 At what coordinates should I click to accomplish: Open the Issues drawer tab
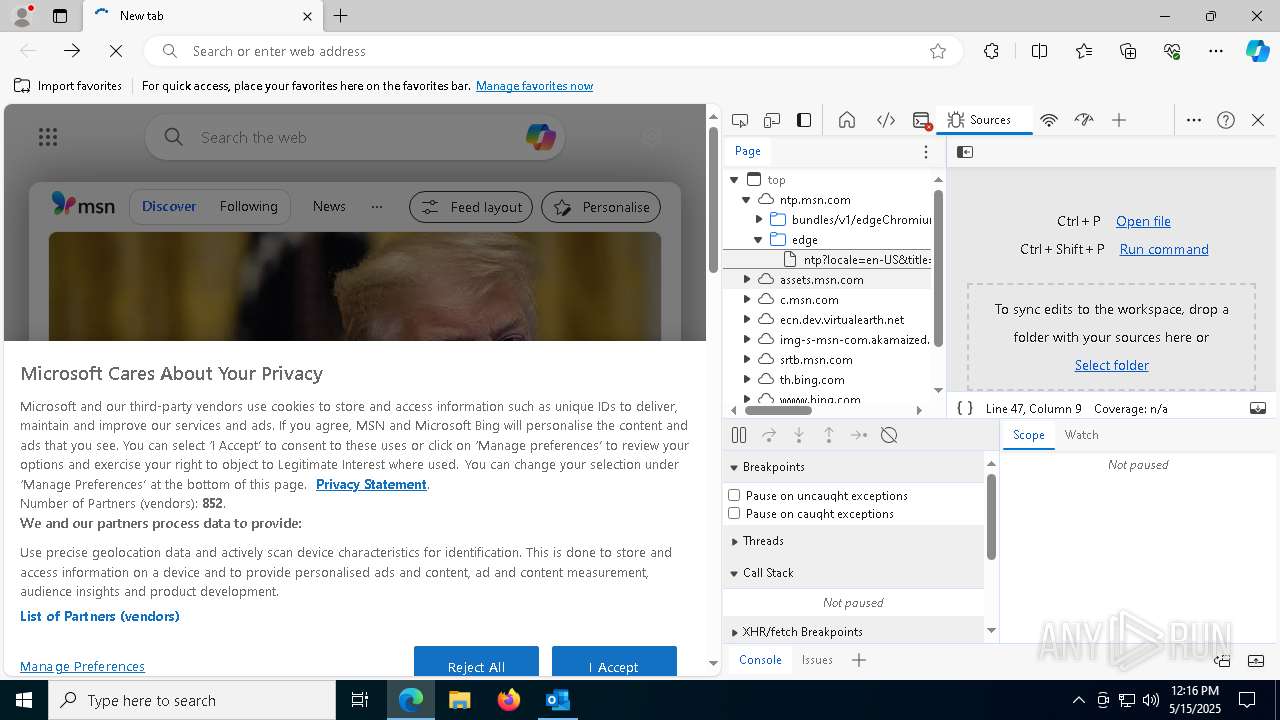[x=817, y=660]
